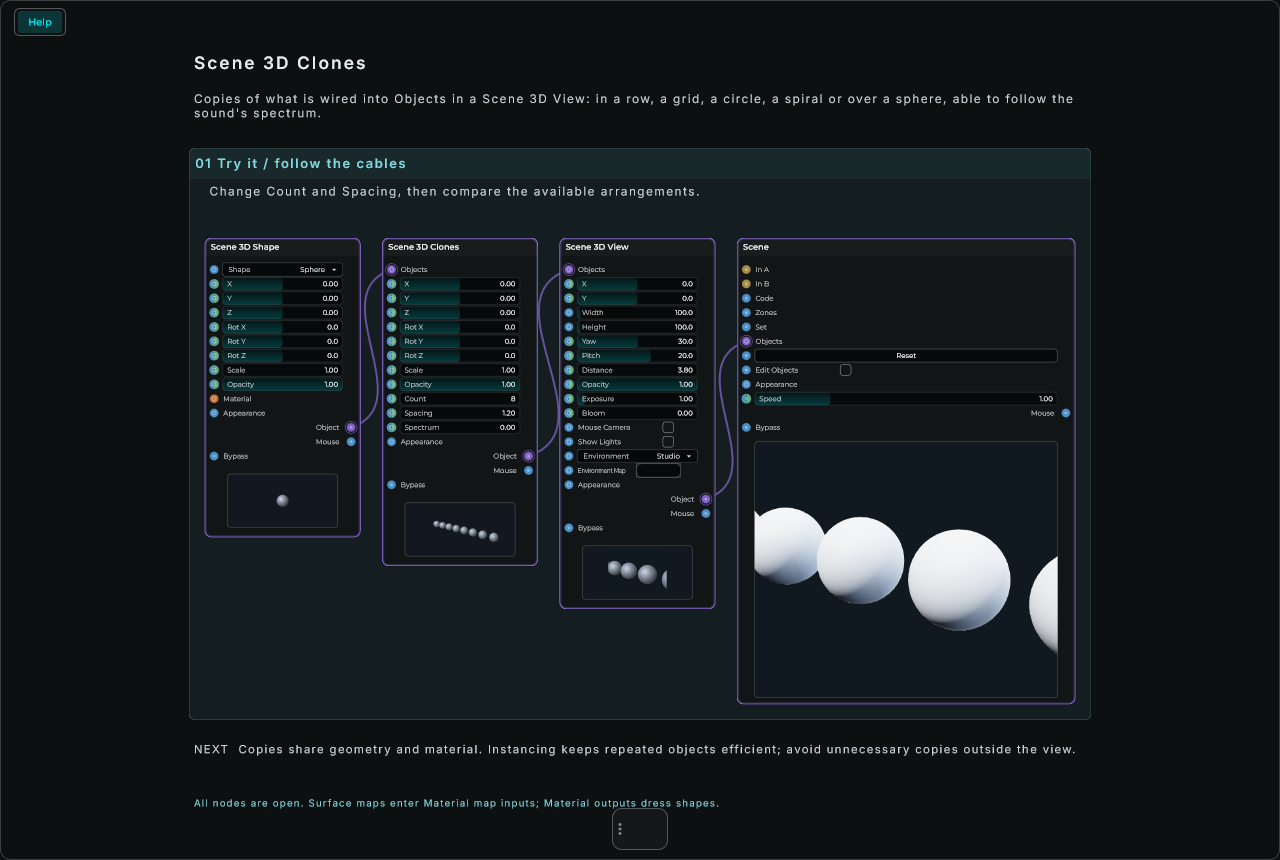Click the Object output port of Scene 3D Clones
Screen dimensions: 1280x860
coord(528,456)
